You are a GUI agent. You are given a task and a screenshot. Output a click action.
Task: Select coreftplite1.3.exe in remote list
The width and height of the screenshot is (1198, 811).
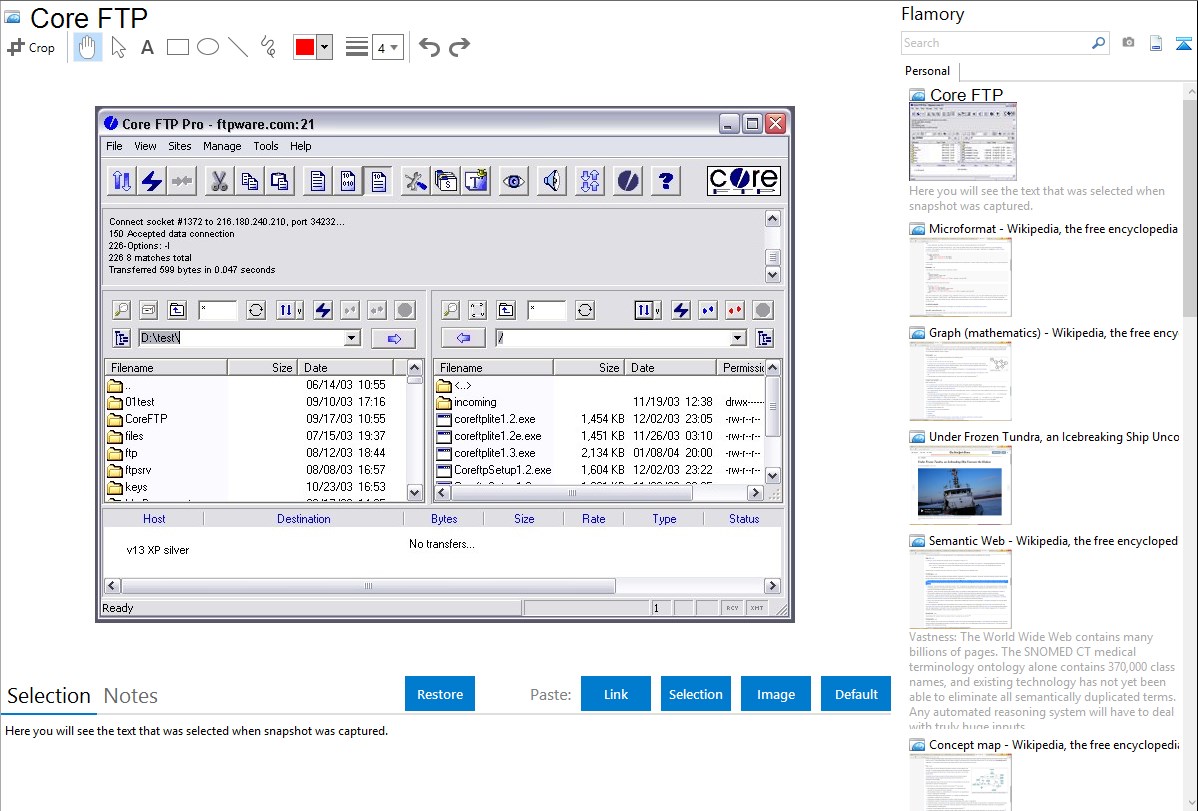click(x=494, y=453)
